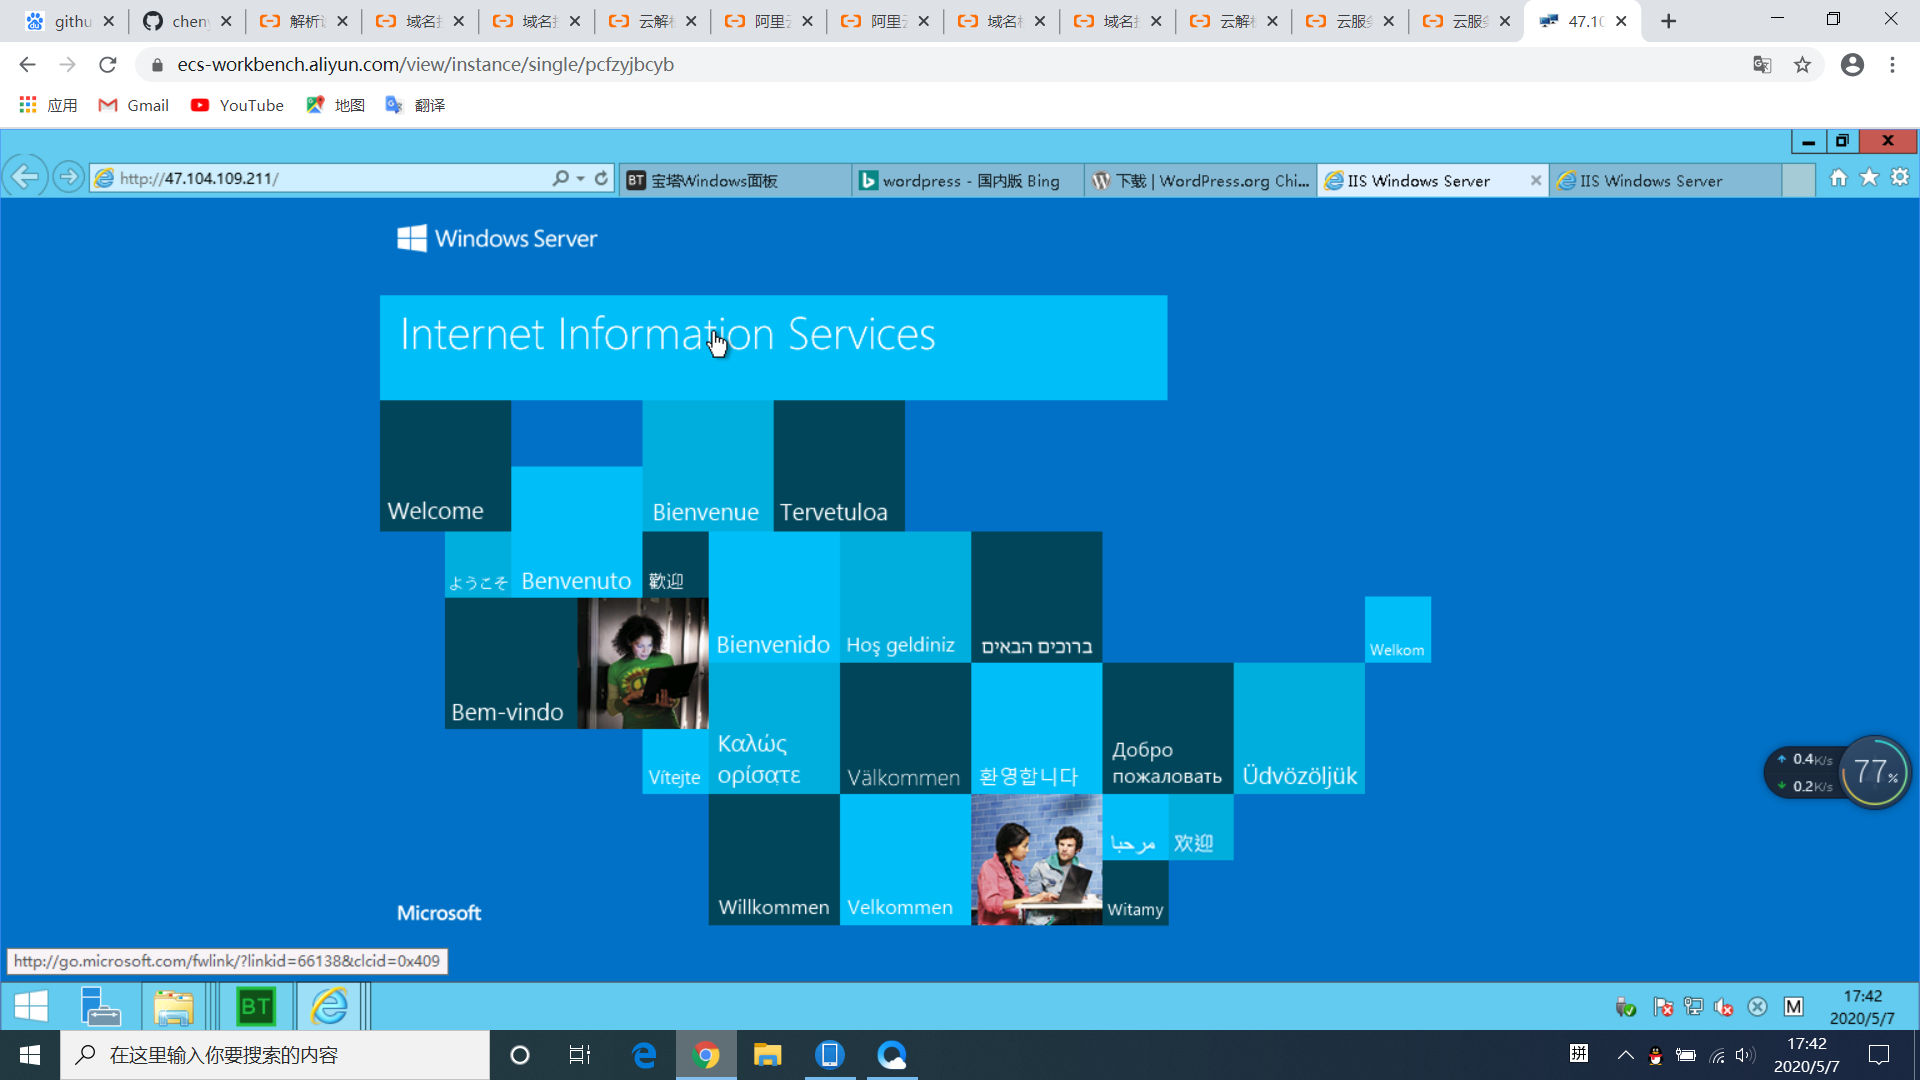
Task: Switch to wordpress Bing IE tab
Action: 967,181
